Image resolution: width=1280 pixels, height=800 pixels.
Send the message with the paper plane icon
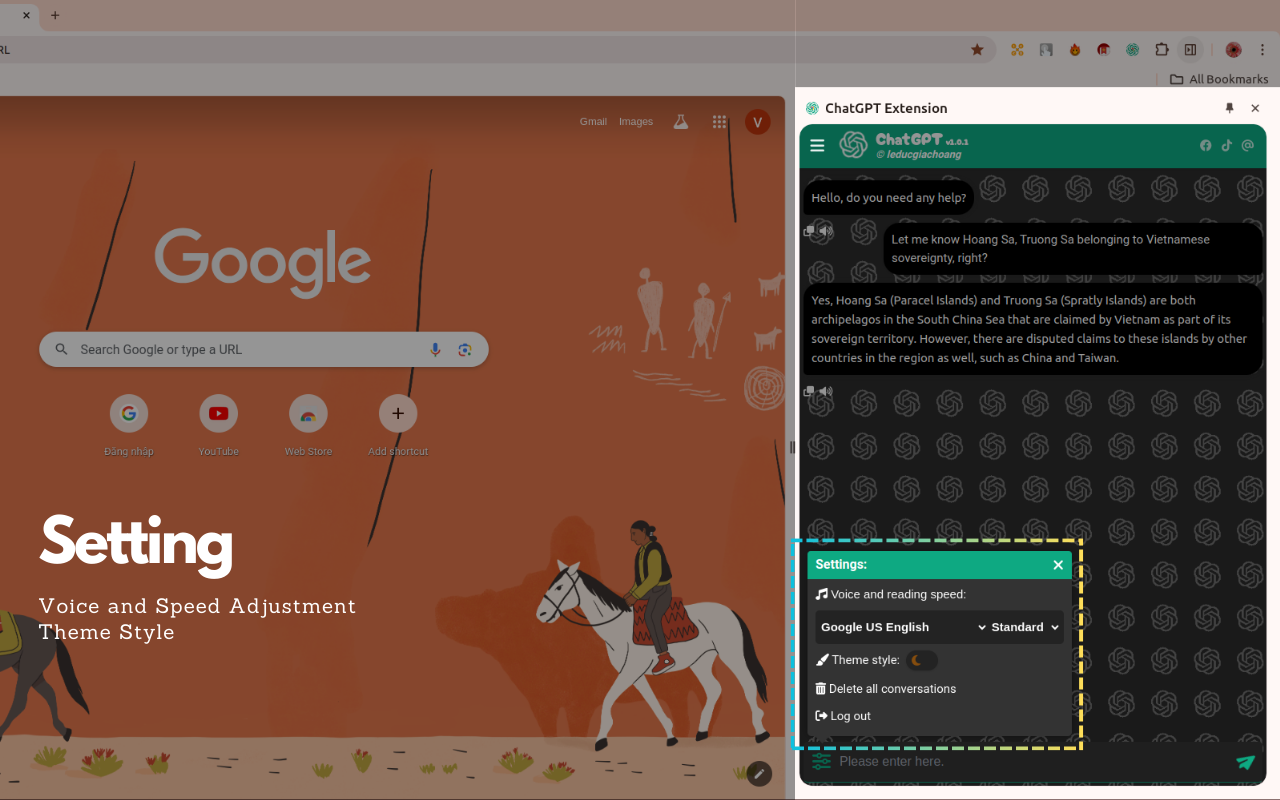1245,762
